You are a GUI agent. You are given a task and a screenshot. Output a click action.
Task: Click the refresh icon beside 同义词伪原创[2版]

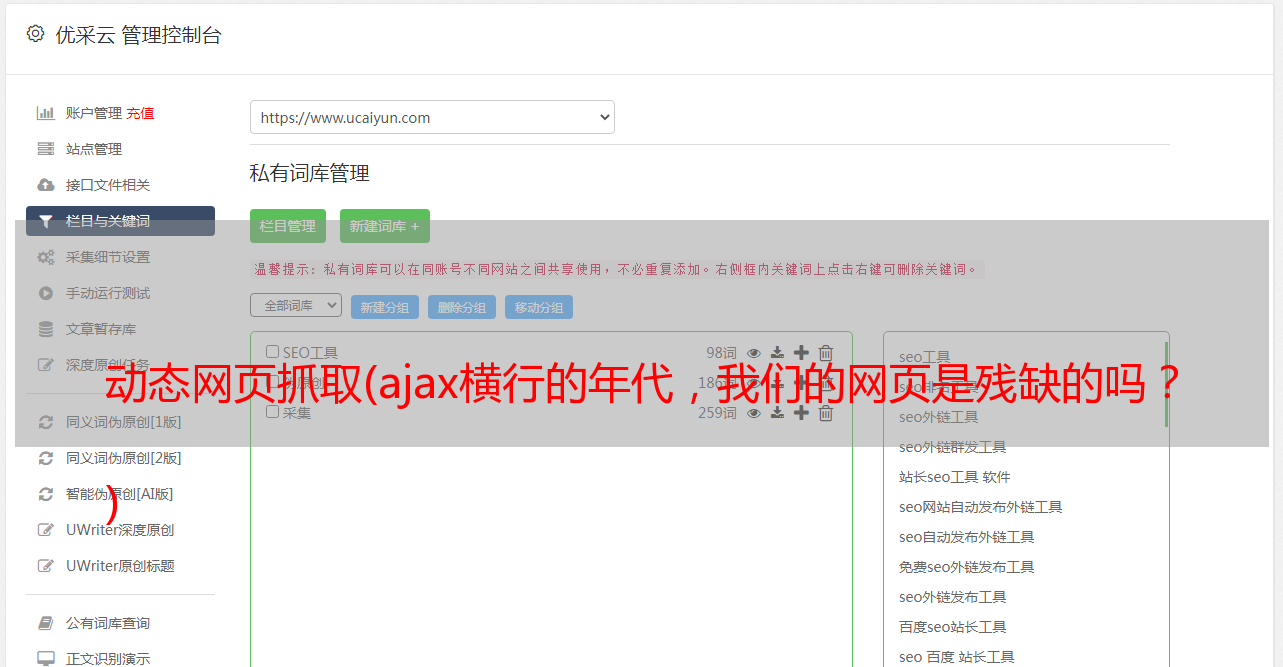pos(45,458)
